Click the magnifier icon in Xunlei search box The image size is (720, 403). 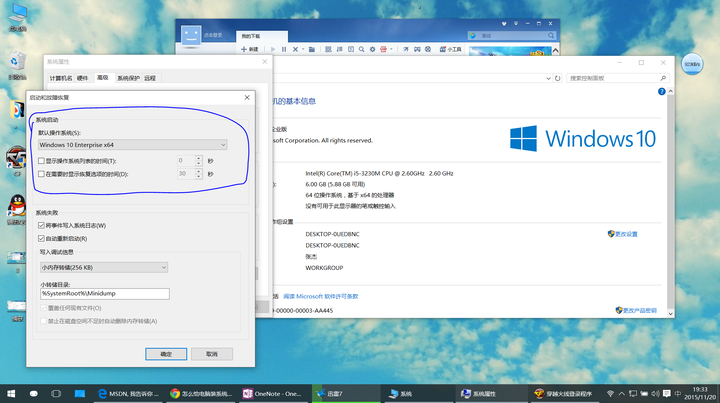[551, 35]
